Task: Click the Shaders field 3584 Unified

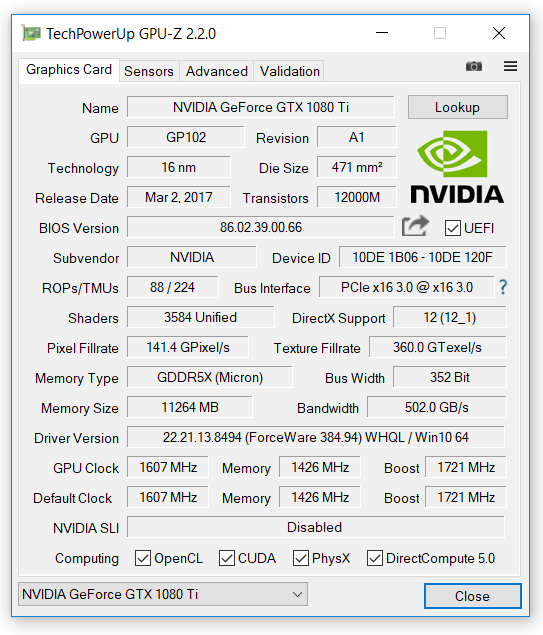Action: click(x=200, y=317)
